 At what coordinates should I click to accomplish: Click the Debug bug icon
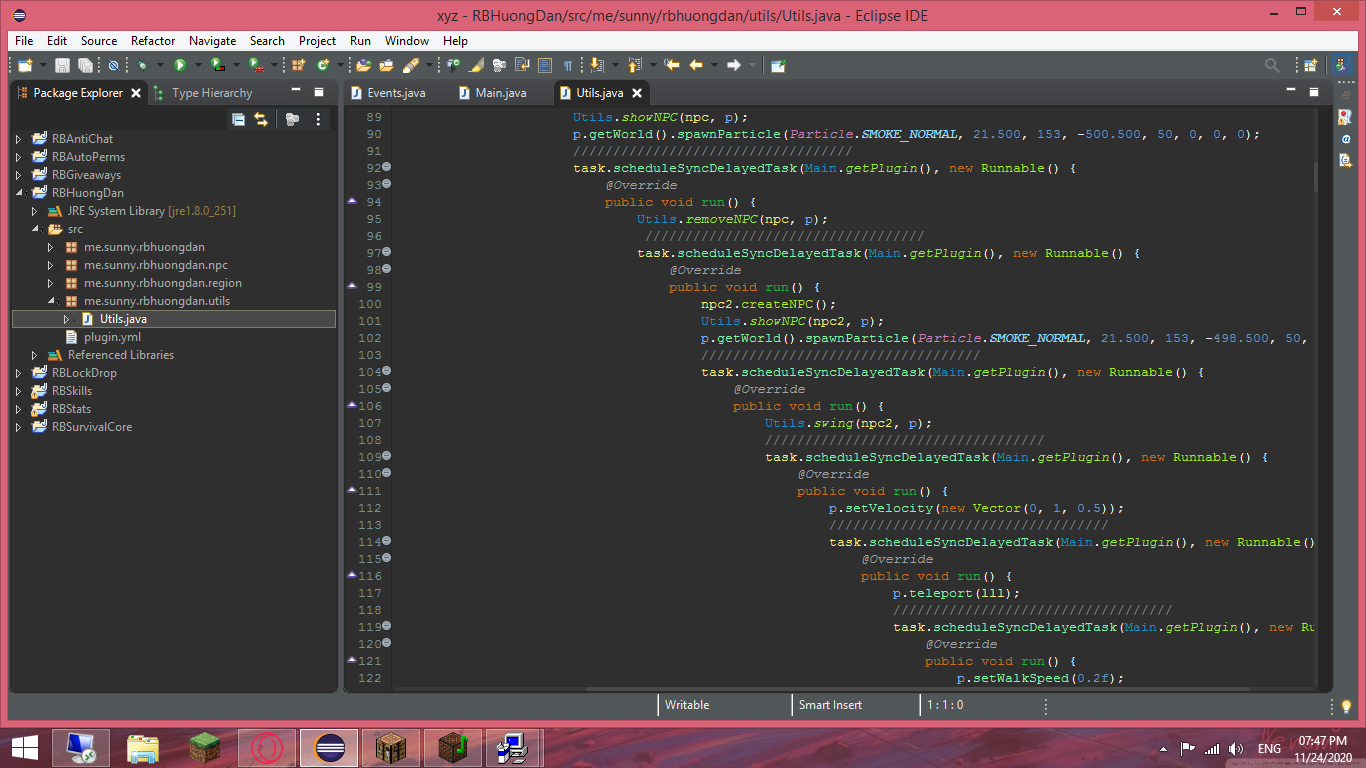[x=142, y=65]
